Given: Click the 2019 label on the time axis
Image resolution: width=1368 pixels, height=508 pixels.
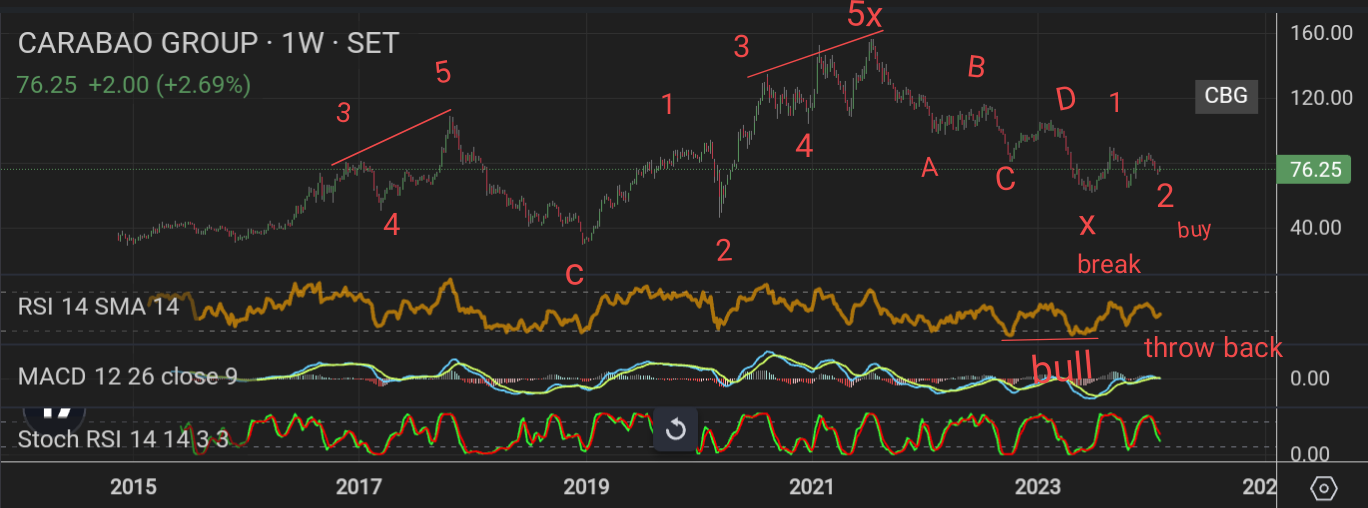Looking at the screenshot, I should coord(586,487).
